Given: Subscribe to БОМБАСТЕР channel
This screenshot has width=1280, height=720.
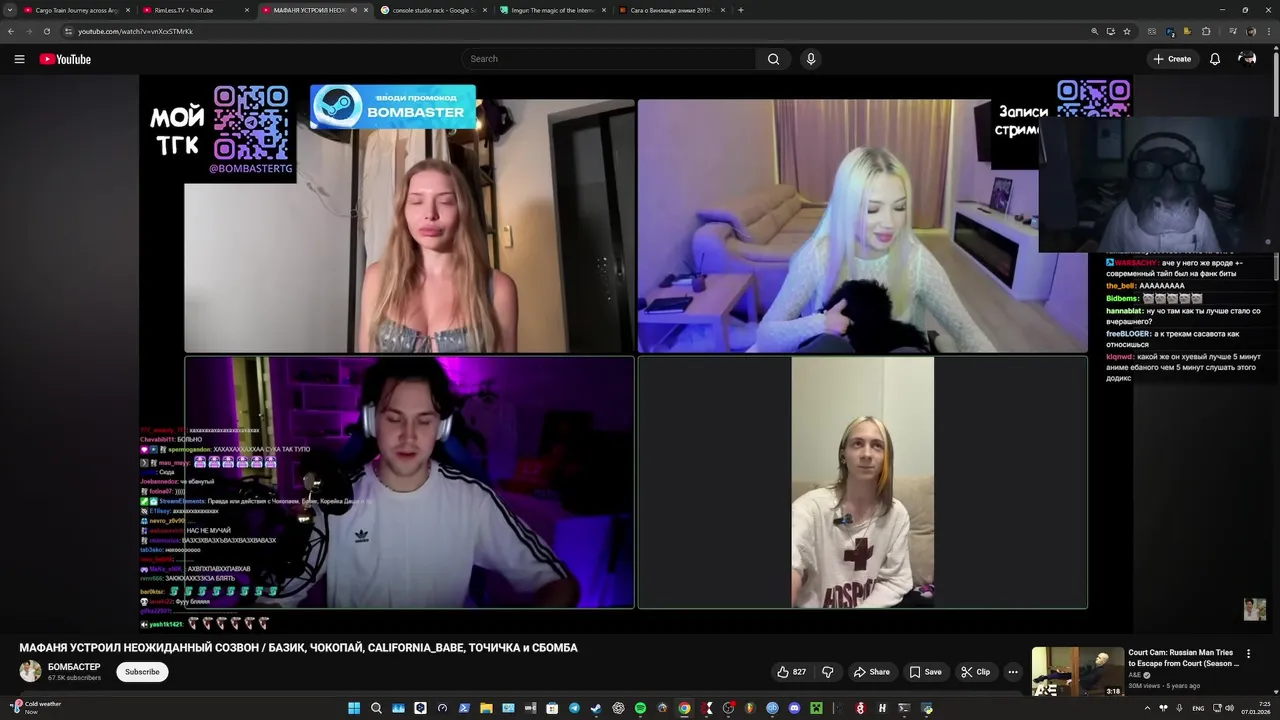Looking at the screenshot, I should pos(142,672).
